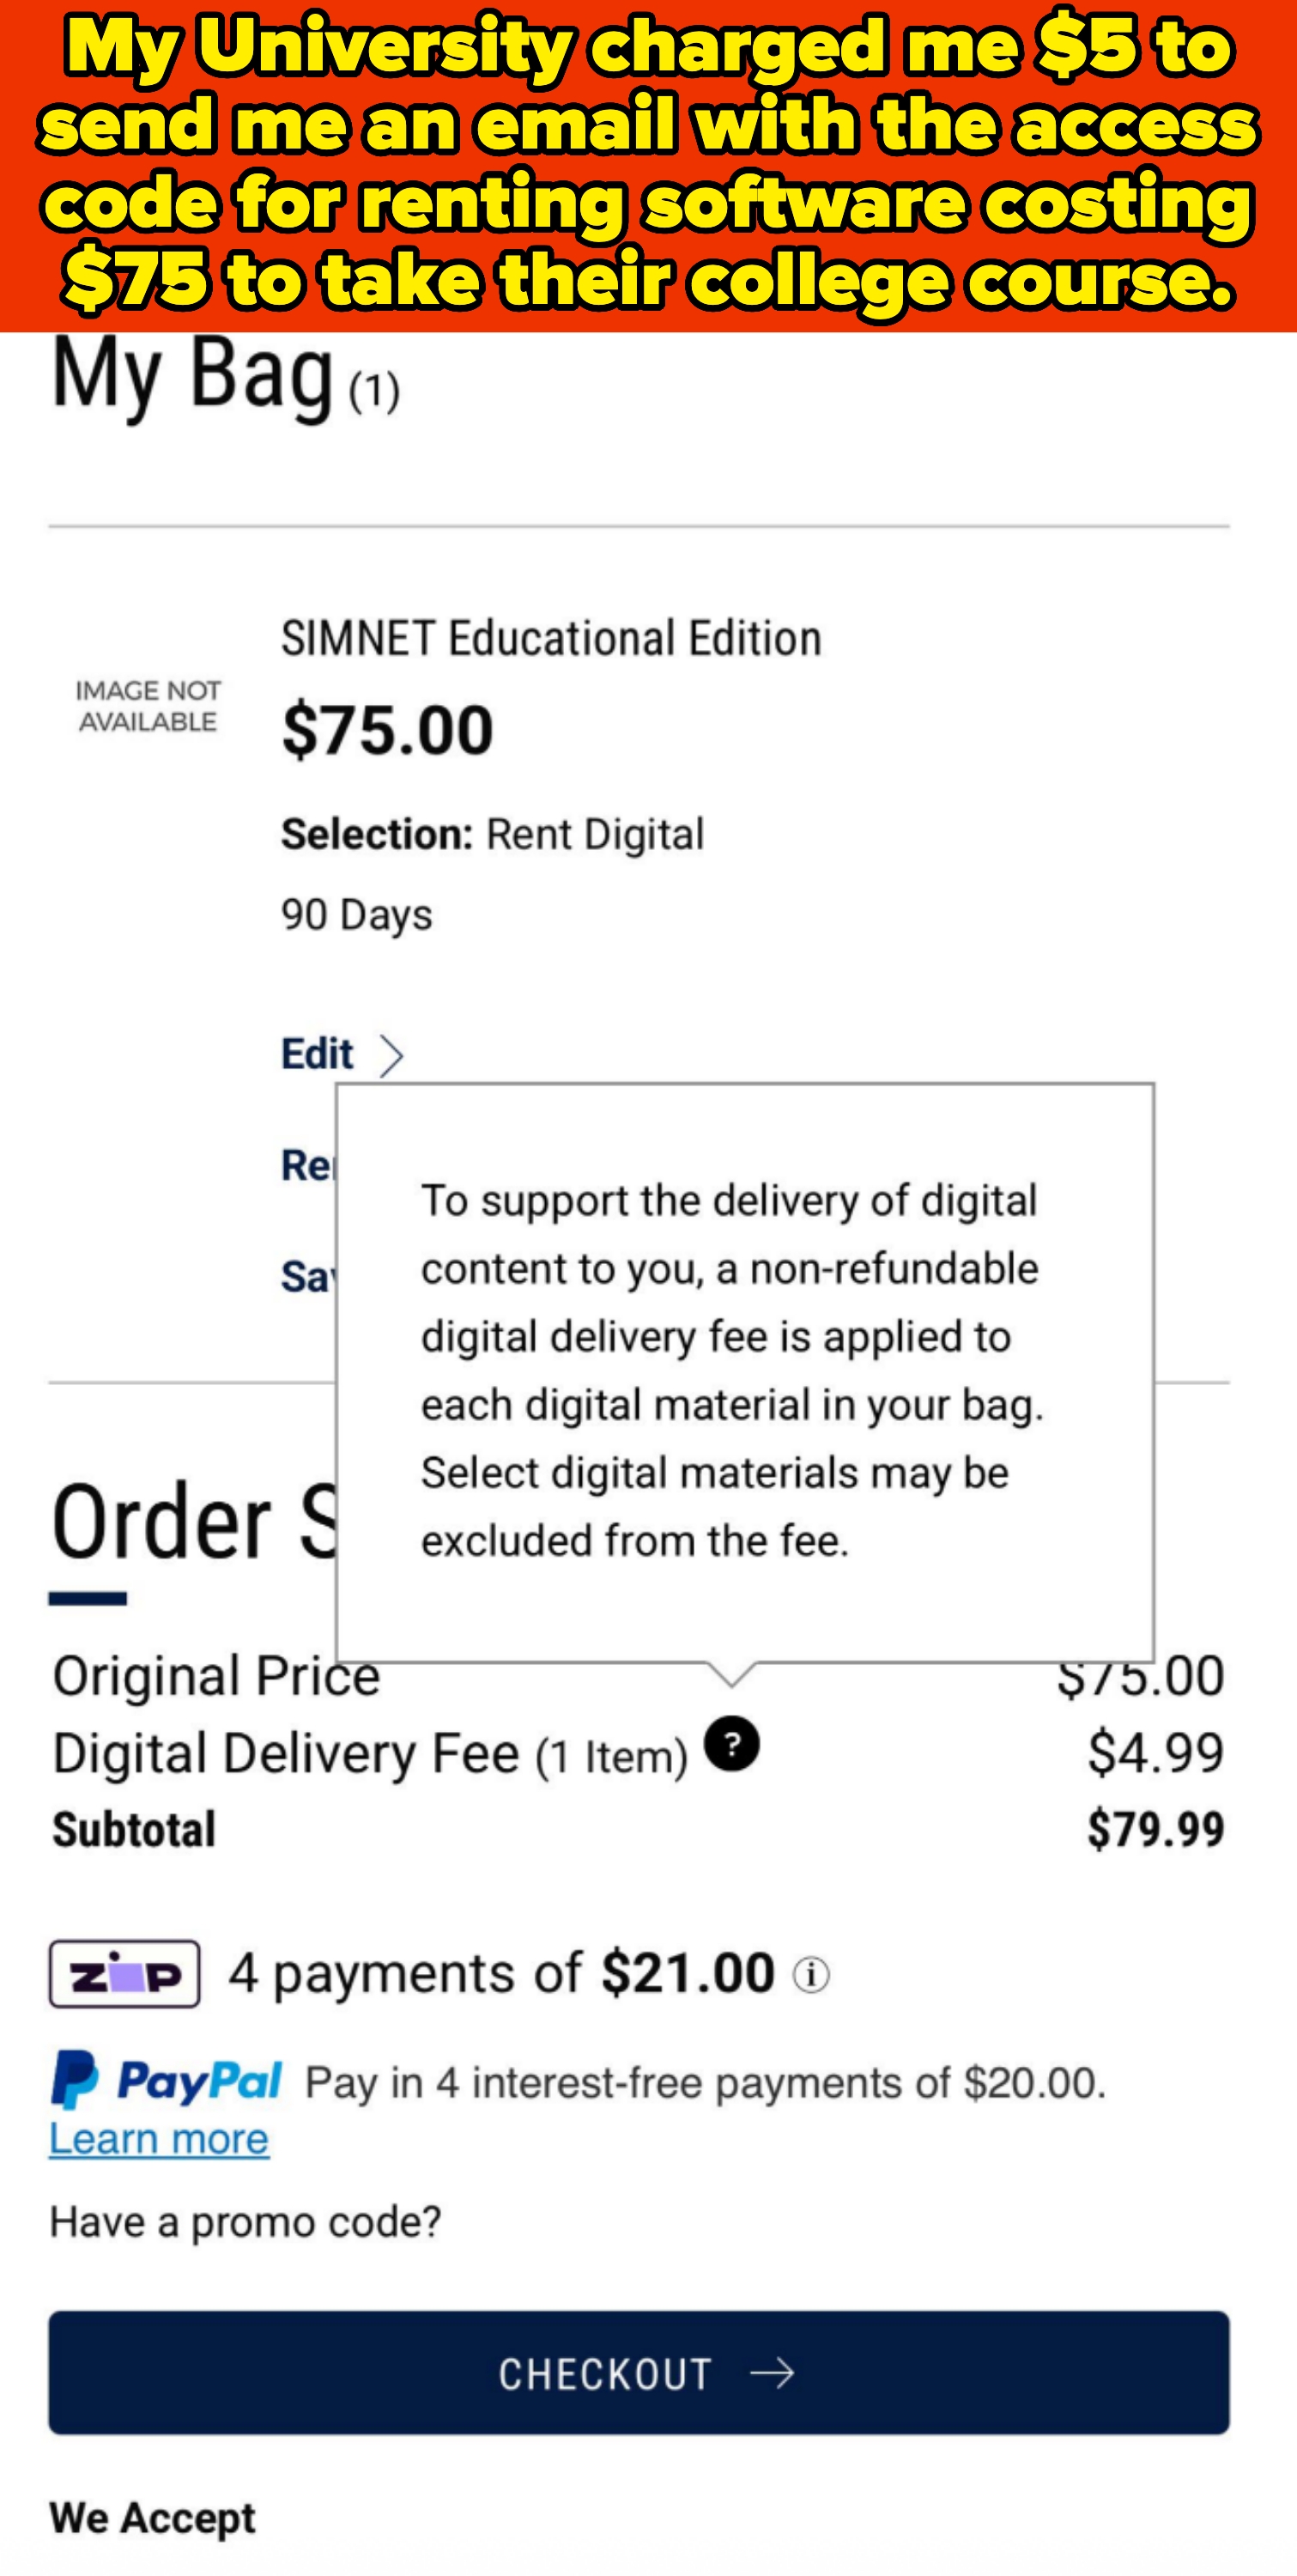Screen dimensions: 1297x2576
Task: Click the digital delivery fee tooltip text
Action: point(731,1370)
